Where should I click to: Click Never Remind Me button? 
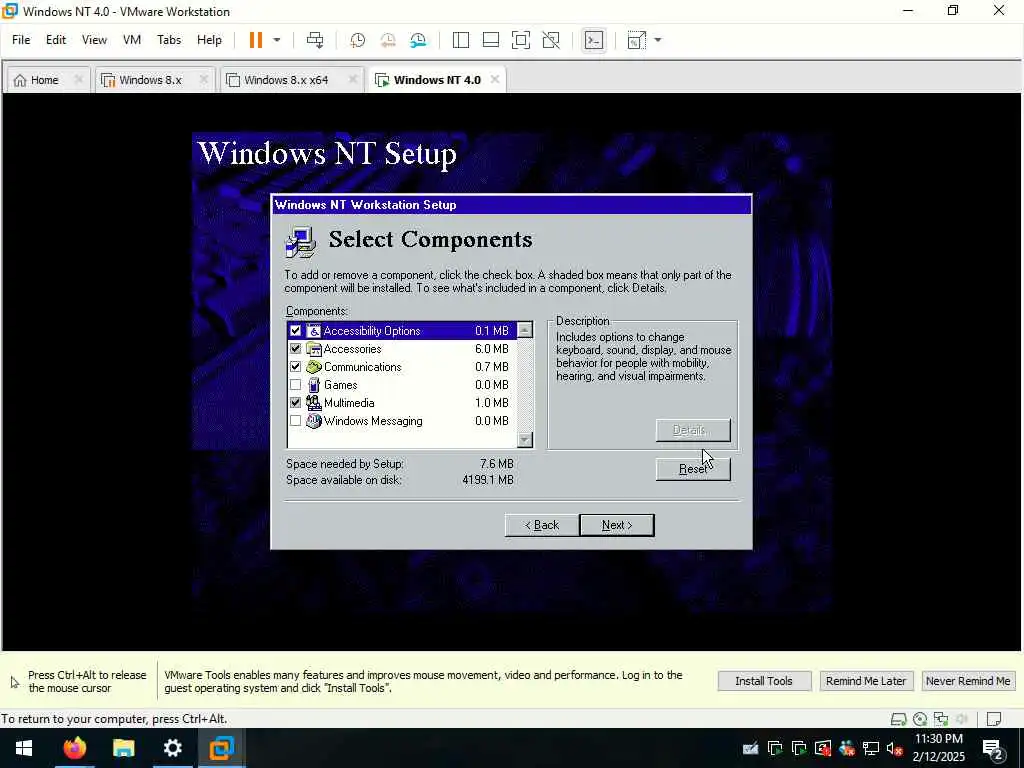coord(968,681)
